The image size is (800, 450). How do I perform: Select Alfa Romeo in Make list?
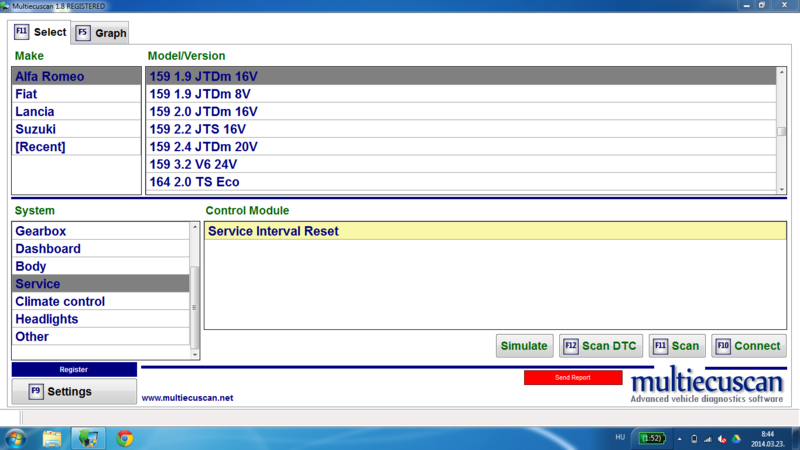point(77,76)
